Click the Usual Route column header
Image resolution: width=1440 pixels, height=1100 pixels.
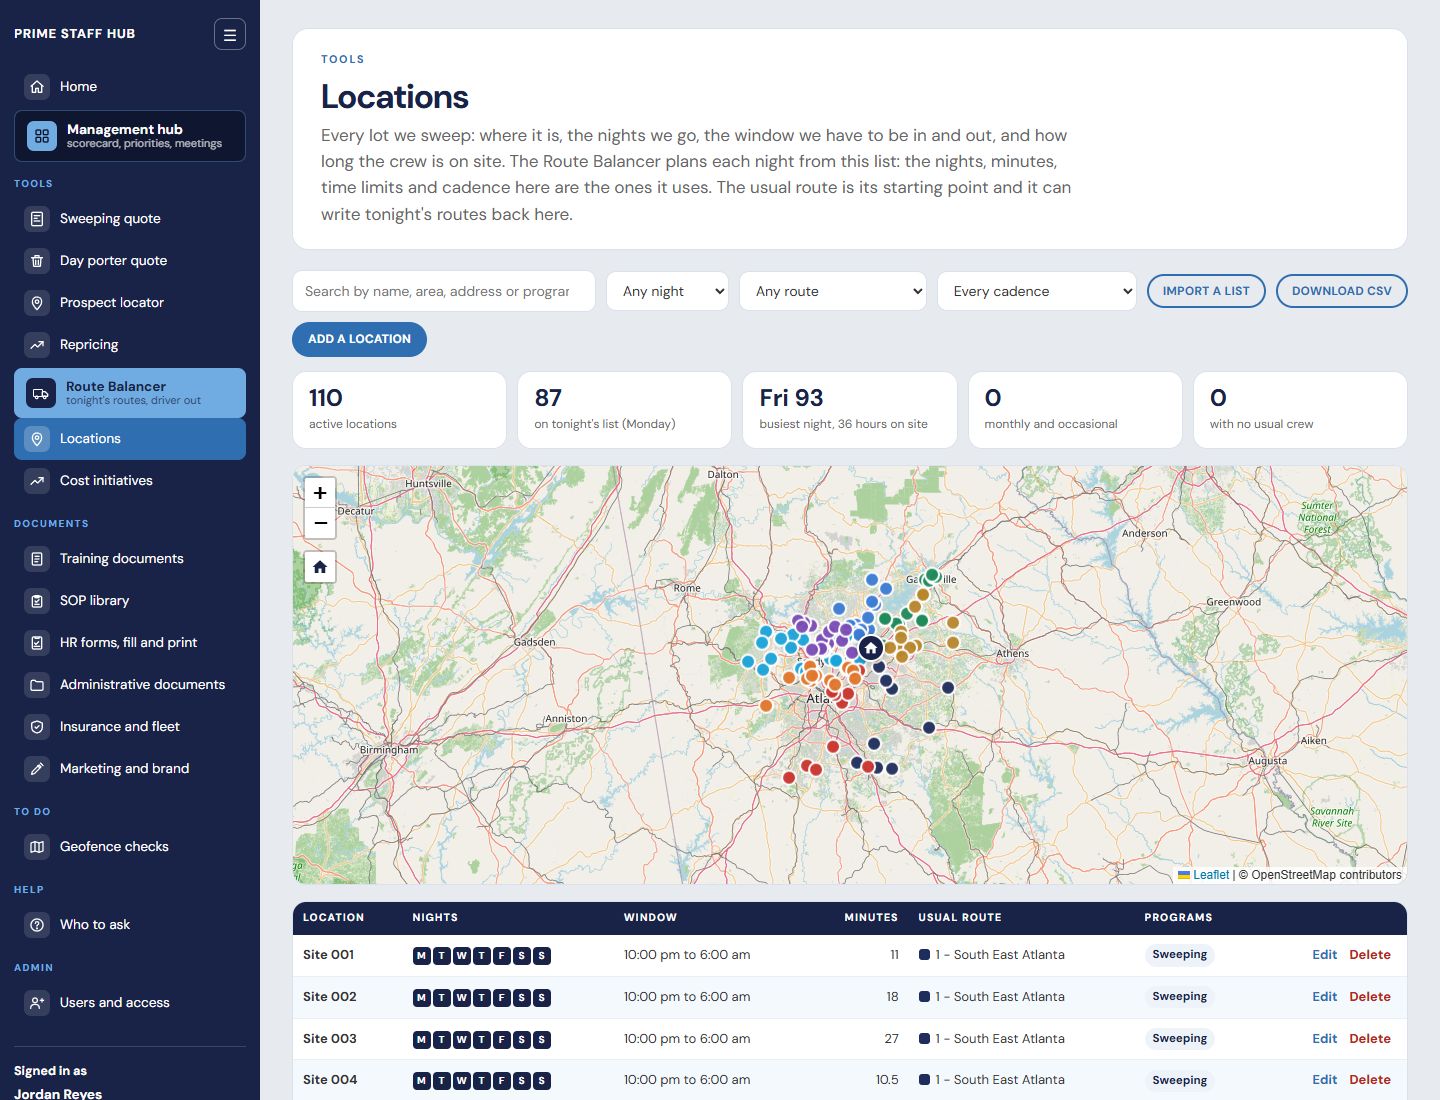click(x=960, y=917)
